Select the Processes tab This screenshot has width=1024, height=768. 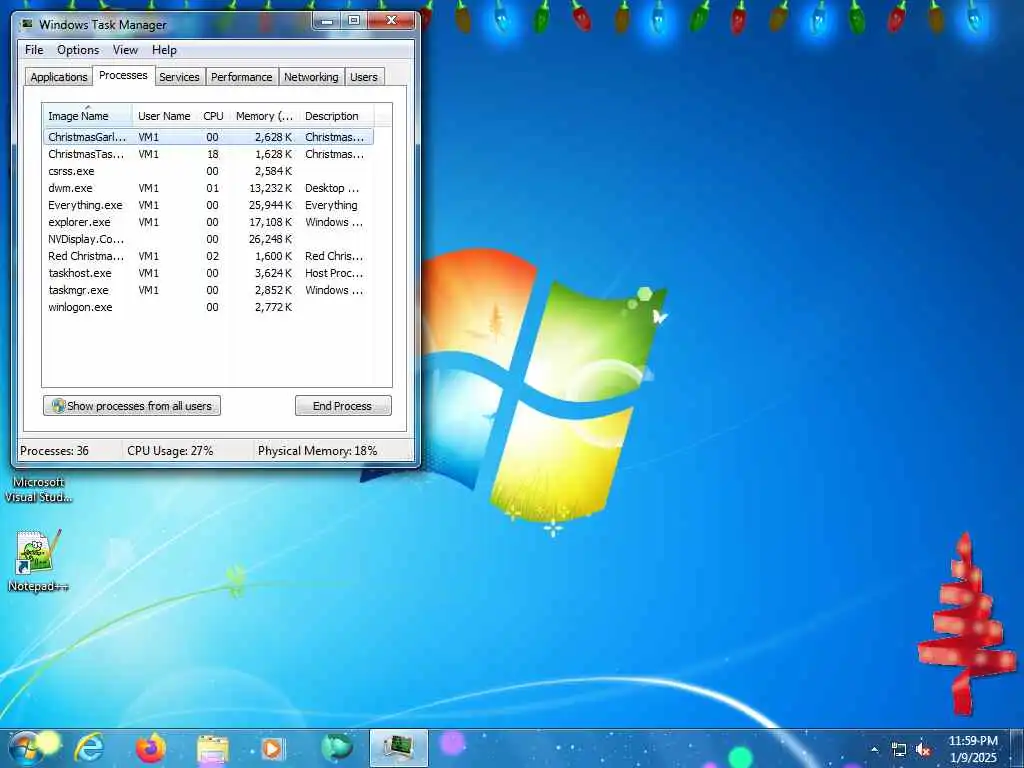[x=123, y=75]
